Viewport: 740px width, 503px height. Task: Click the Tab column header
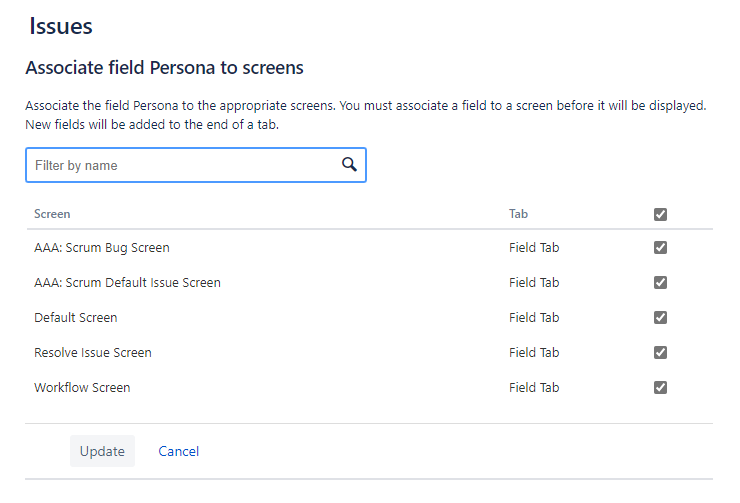point(518,214)
